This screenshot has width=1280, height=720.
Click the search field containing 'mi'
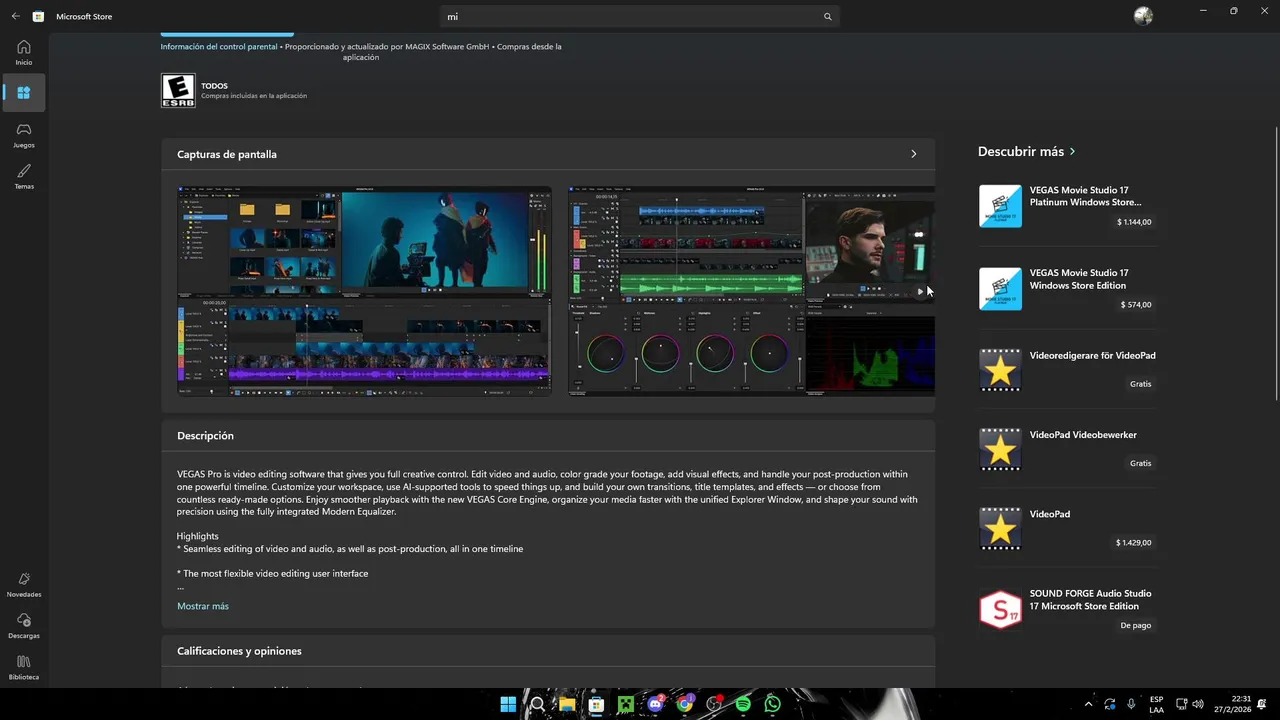click(640, 16)
